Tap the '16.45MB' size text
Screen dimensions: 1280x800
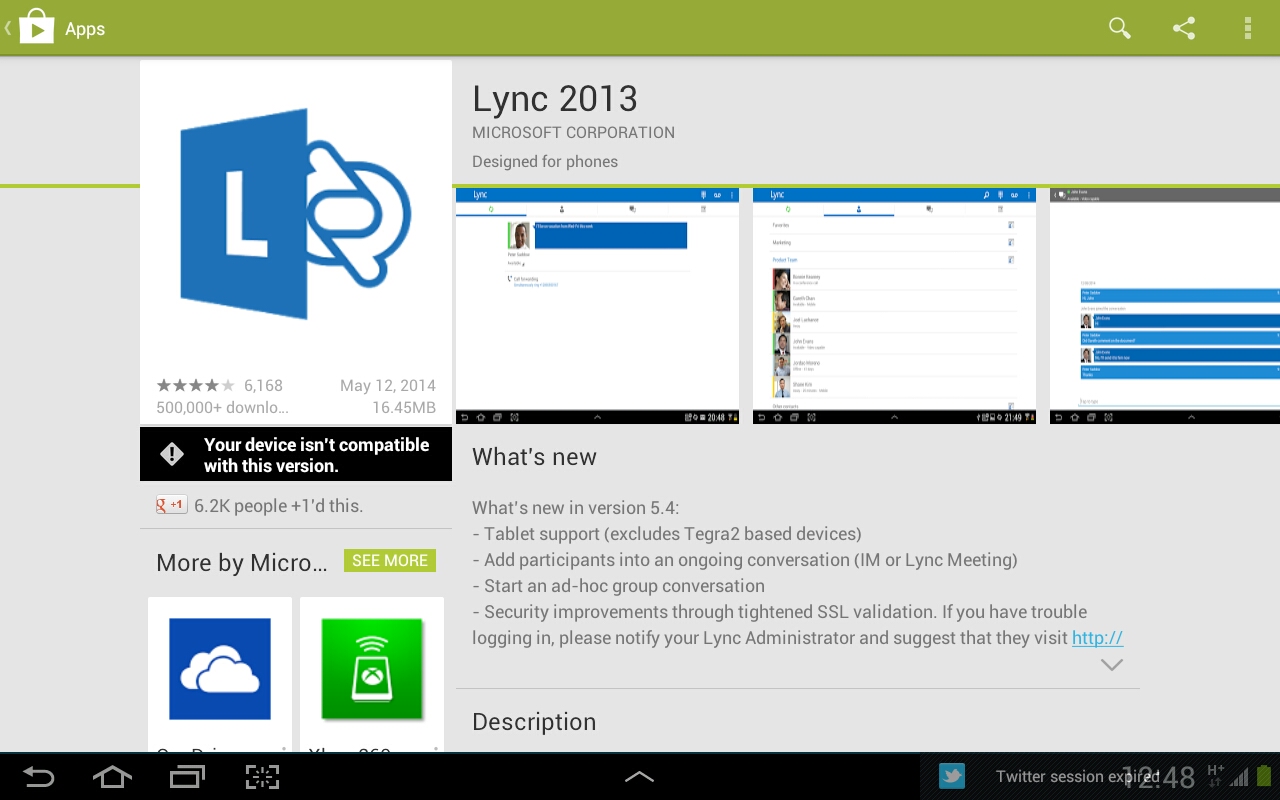(404, 408)
